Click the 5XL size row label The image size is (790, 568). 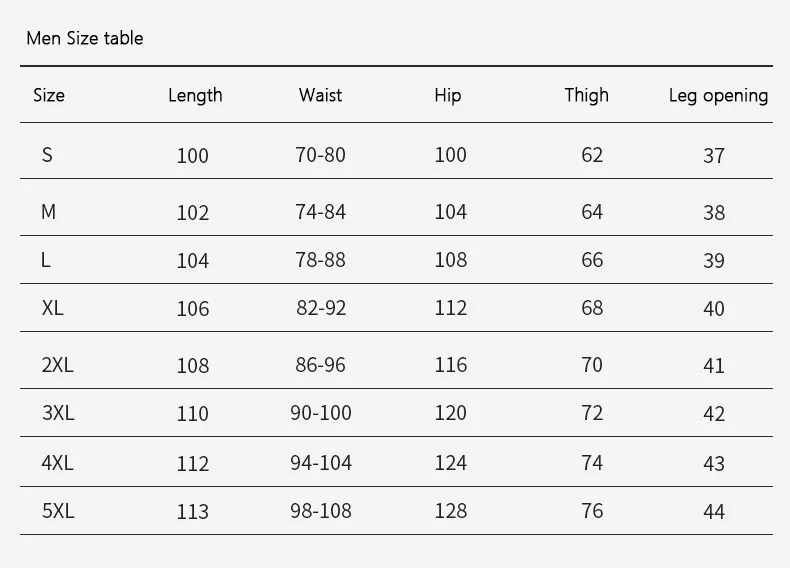[x=58, y=511]
